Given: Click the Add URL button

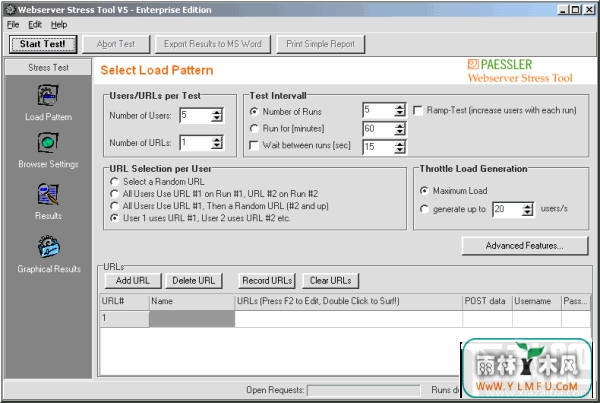Looking at the screenshot, I should pyautogui.click(x=133, y=281).
